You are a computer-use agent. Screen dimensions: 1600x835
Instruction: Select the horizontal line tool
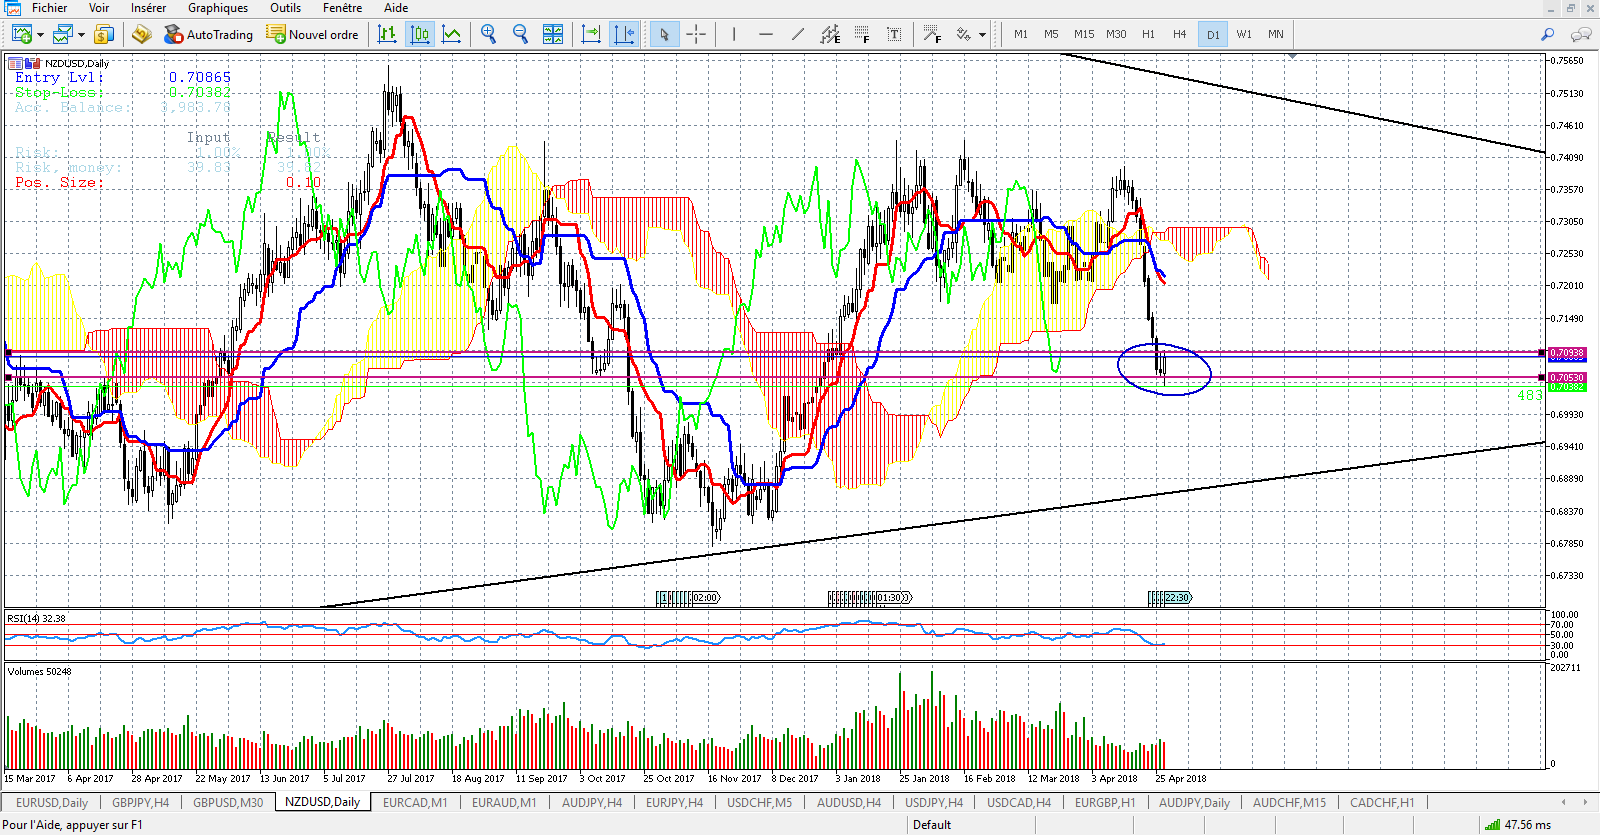point(766,34)
